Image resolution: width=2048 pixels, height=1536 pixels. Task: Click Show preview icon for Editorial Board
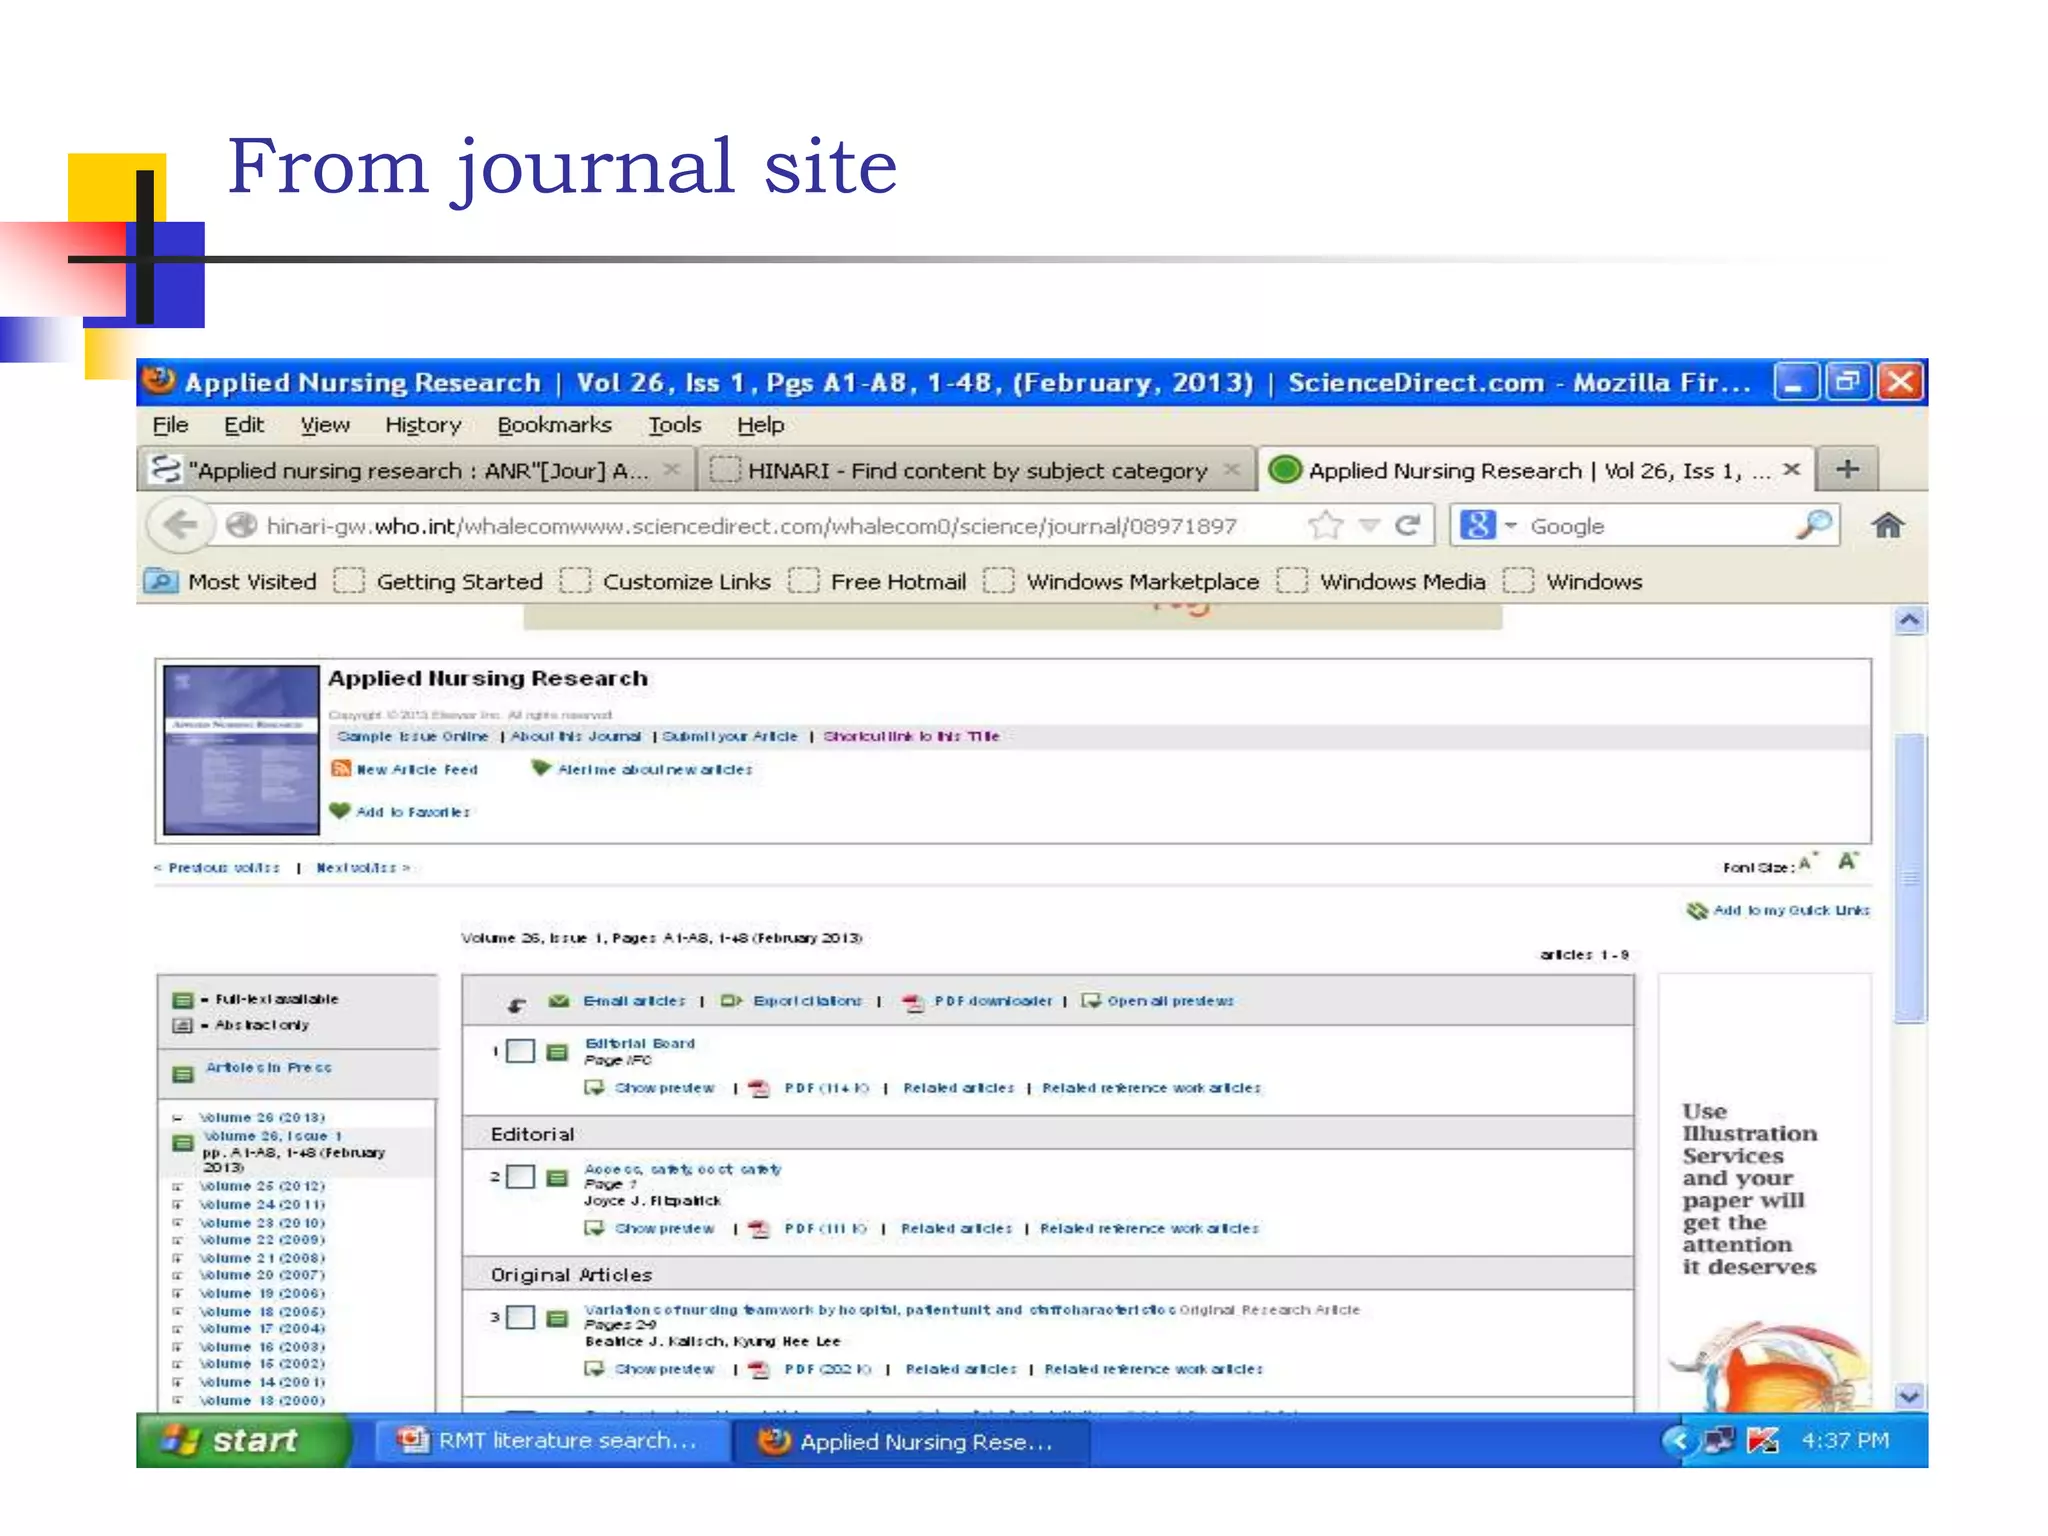(595, 1088)
